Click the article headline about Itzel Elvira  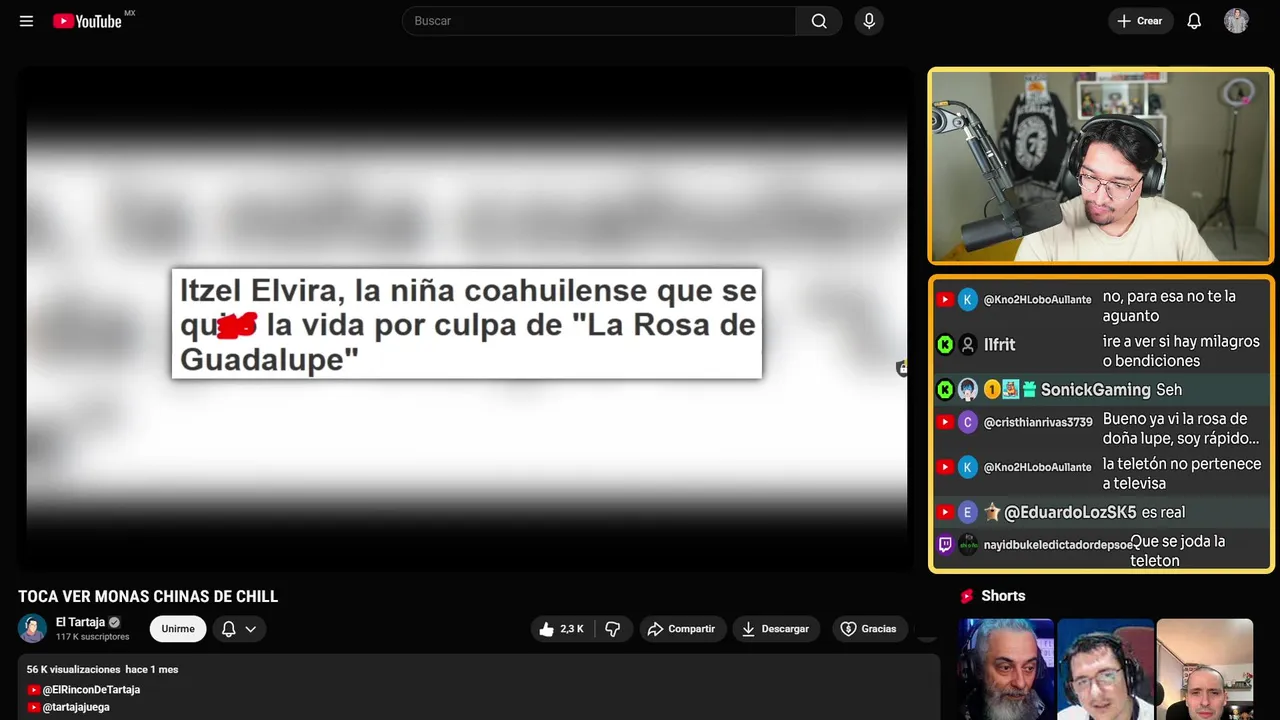tap(467, 324)
